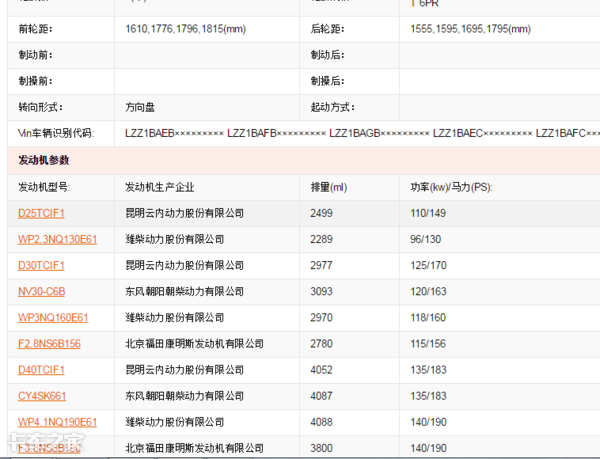Viewport: 600px width, 459px height.
Task: Click displacement value 2977
Action: pos(321,265)
